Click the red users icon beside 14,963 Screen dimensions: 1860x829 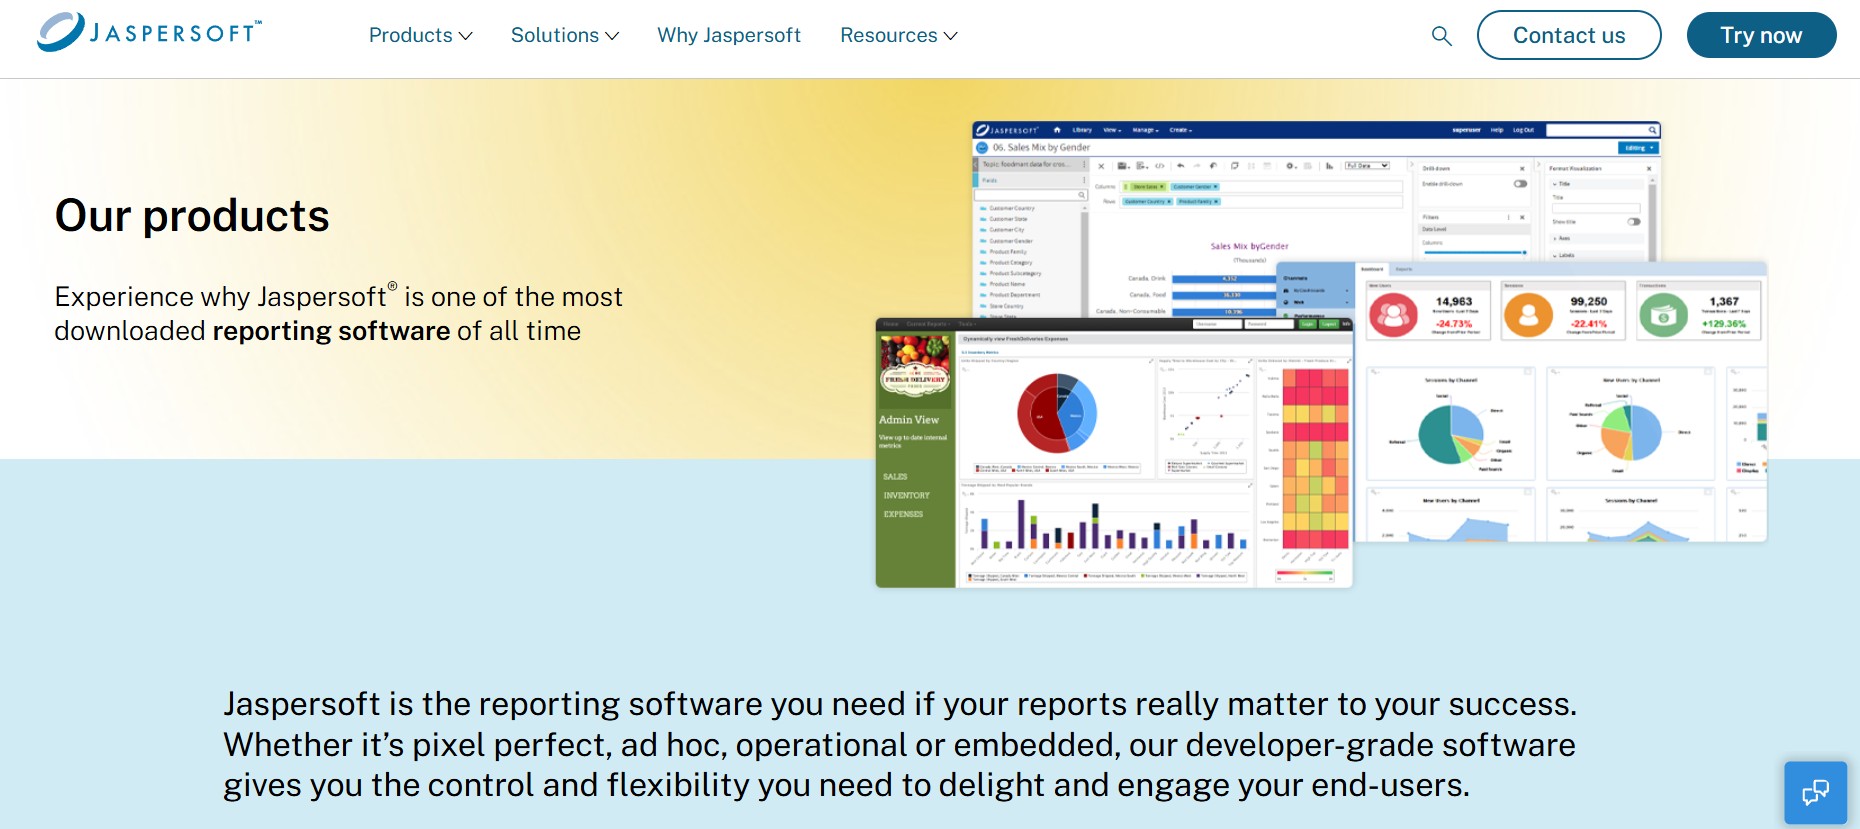[1393, 315]
